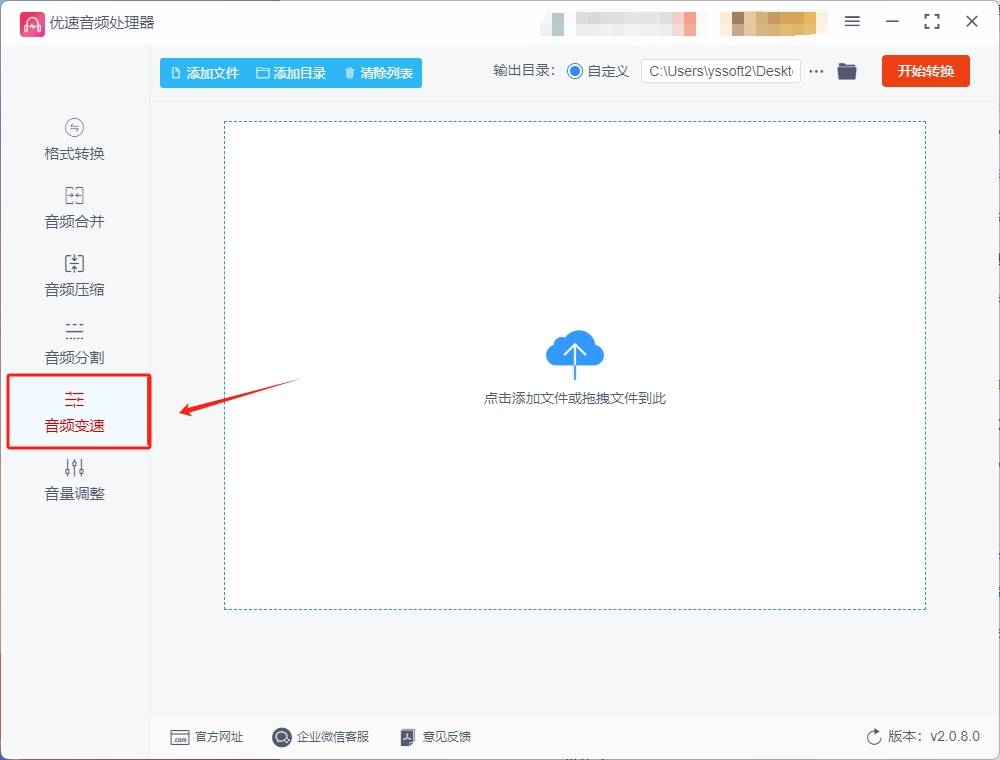Clear the list with 清除列表
The height and width of the screenshot is (760, 1000).
point(378,73)
